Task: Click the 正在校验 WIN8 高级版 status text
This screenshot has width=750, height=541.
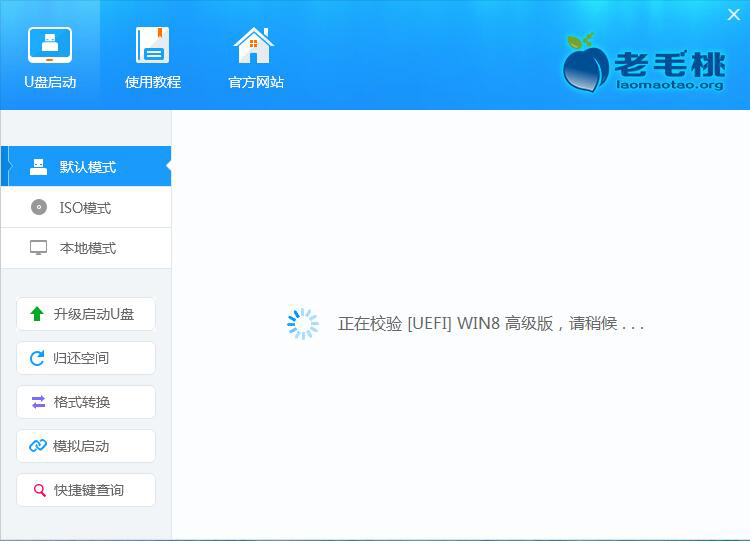Action: coord(491,324)
